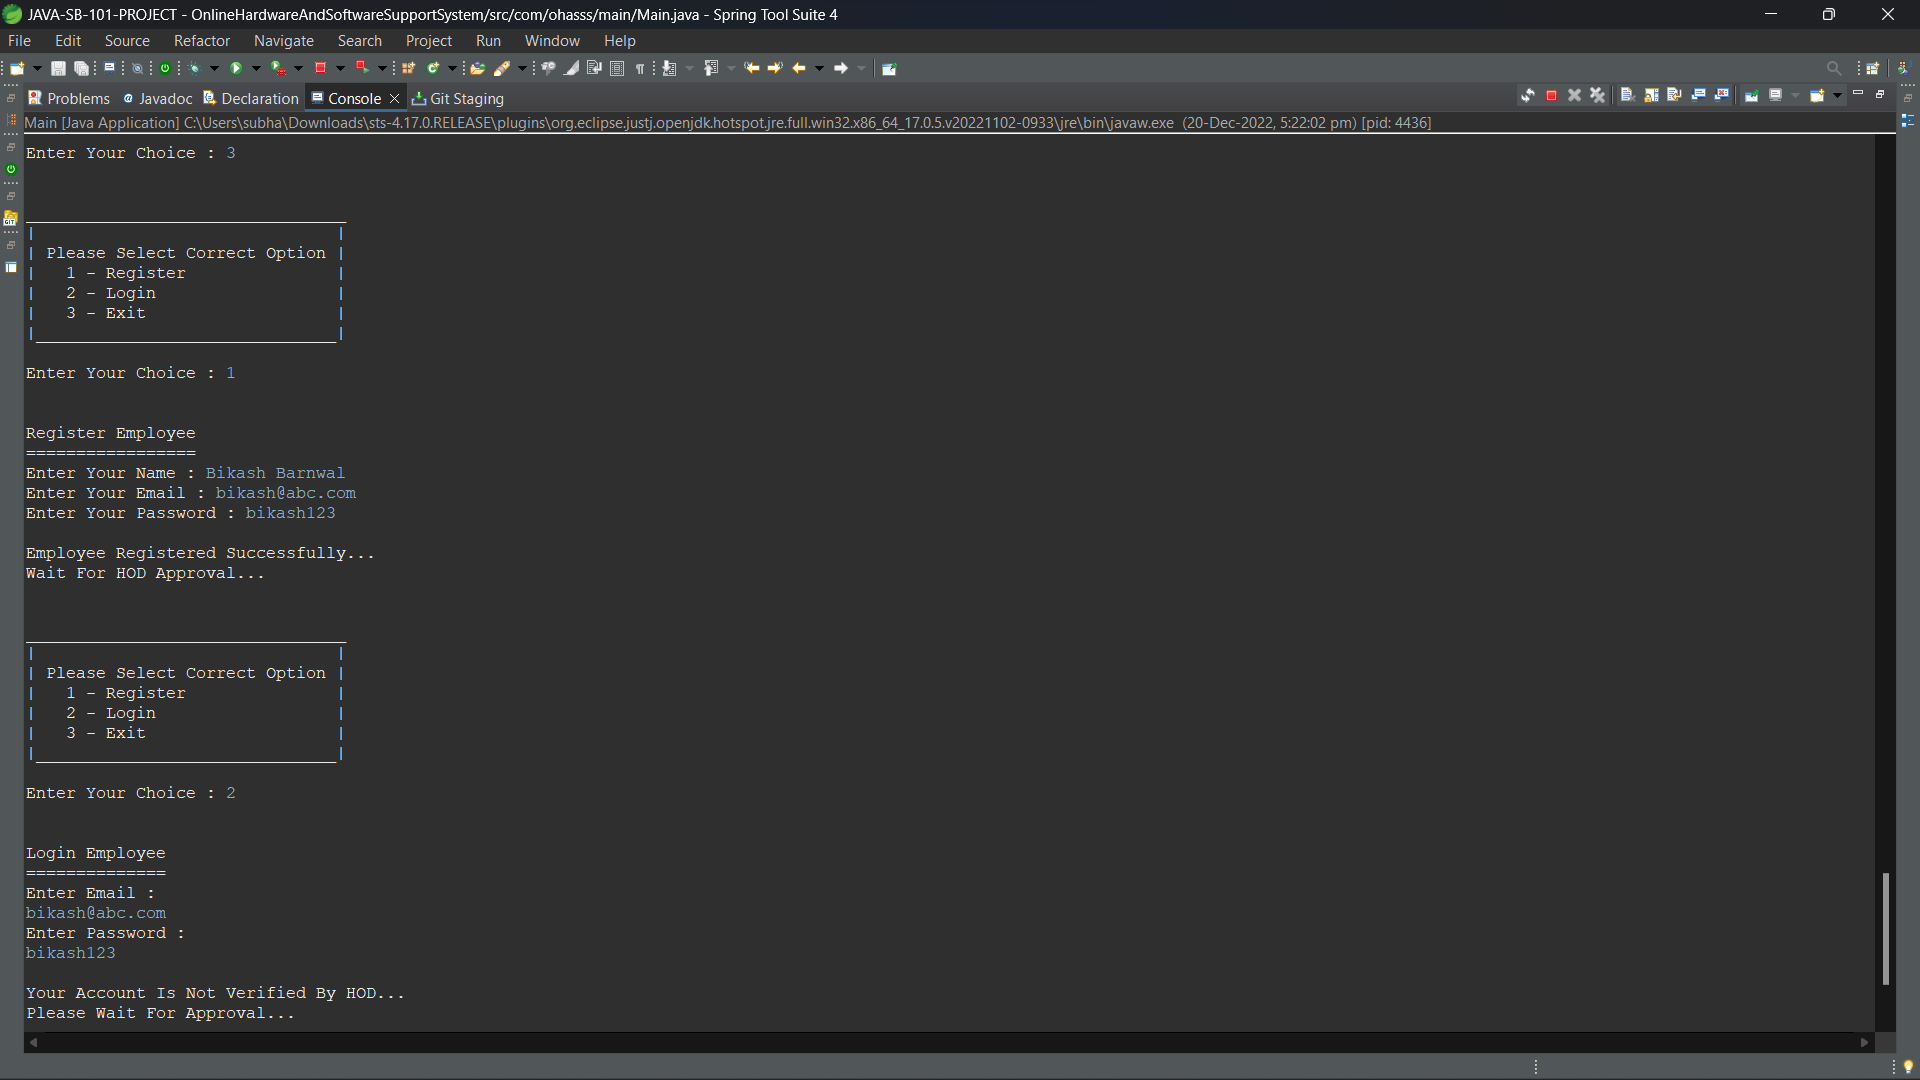Click the Open Perspective icon

point(1872,69)
